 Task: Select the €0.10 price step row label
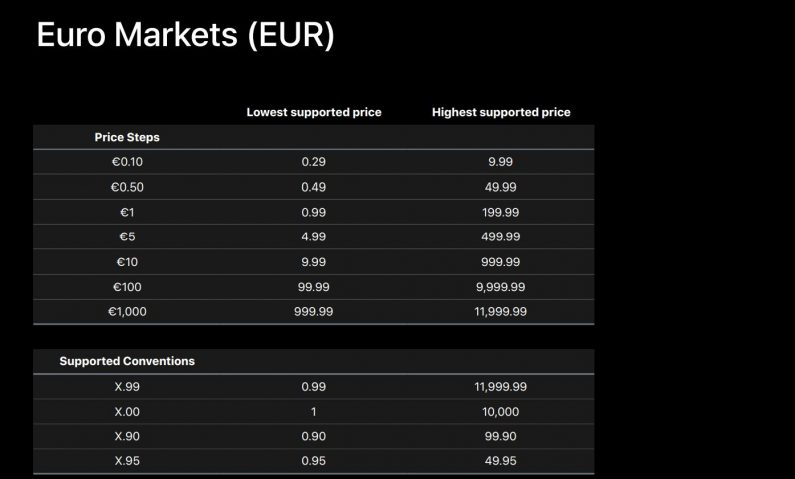127,161
